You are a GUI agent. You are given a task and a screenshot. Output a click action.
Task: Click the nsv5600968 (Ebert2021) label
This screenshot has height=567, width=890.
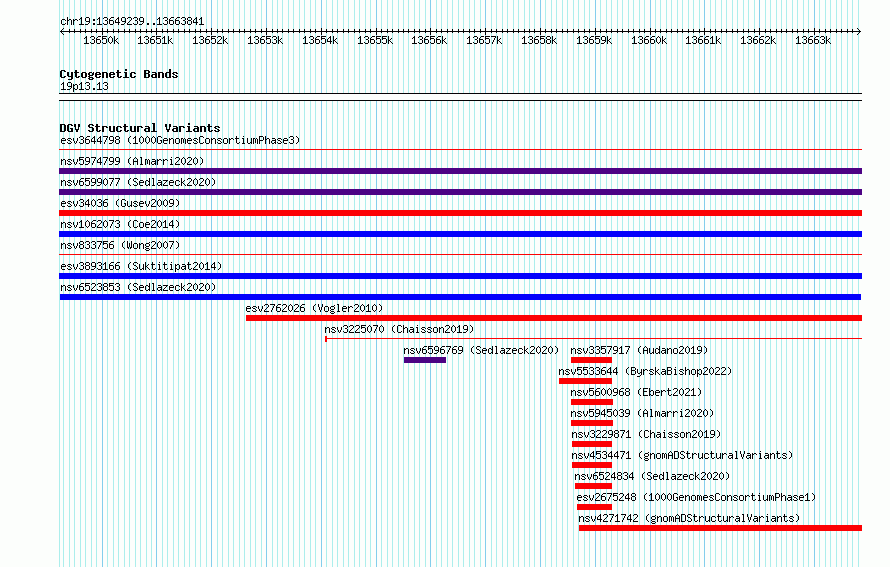(x=636, y=392)
